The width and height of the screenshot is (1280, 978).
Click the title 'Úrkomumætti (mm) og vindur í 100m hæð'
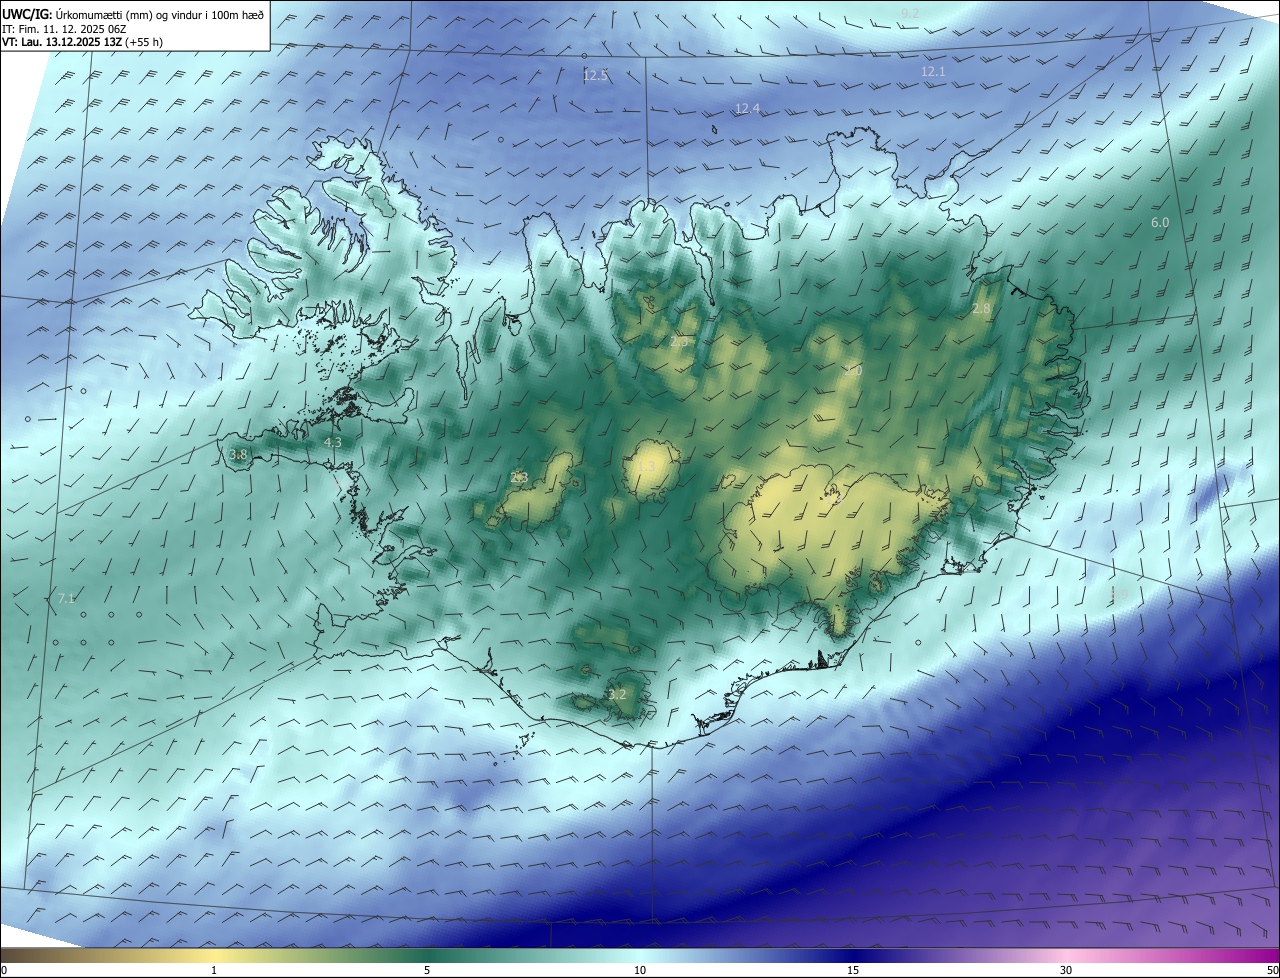[160, 14]
